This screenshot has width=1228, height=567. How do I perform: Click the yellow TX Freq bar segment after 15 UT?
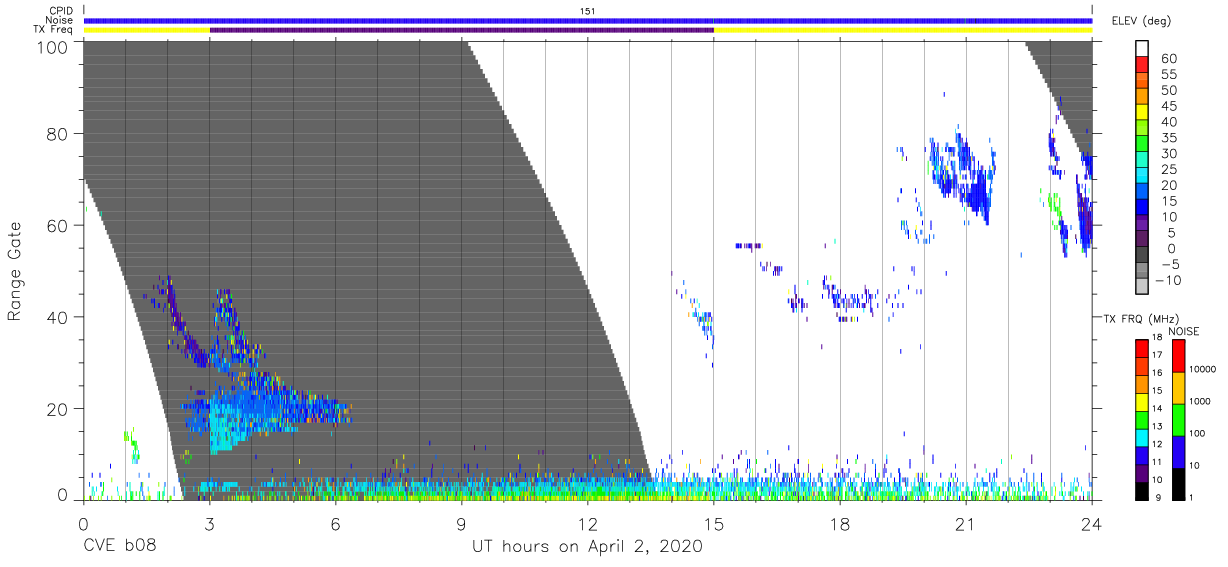click(903, 30)
